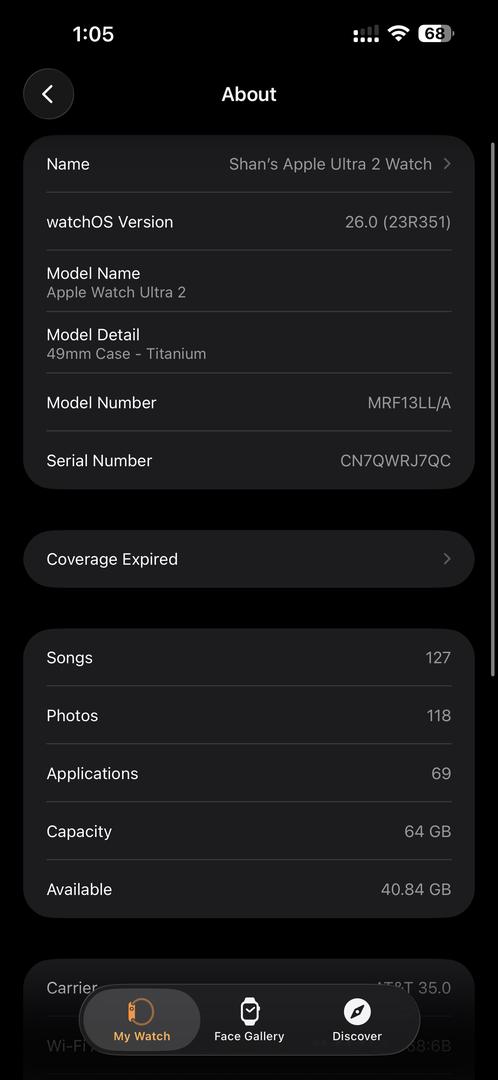Click the vertical scrollbar indicator

[x=492, y=410]
